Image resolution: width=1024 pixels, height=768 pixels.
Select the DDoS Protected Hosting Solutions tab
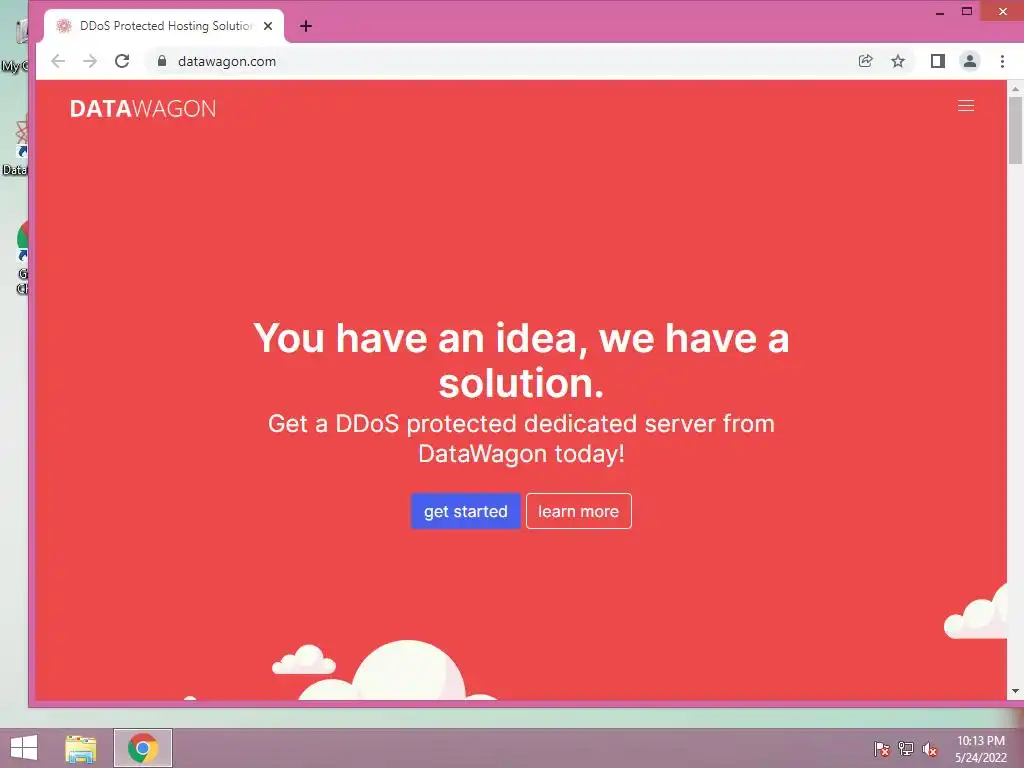click(164, 26)
